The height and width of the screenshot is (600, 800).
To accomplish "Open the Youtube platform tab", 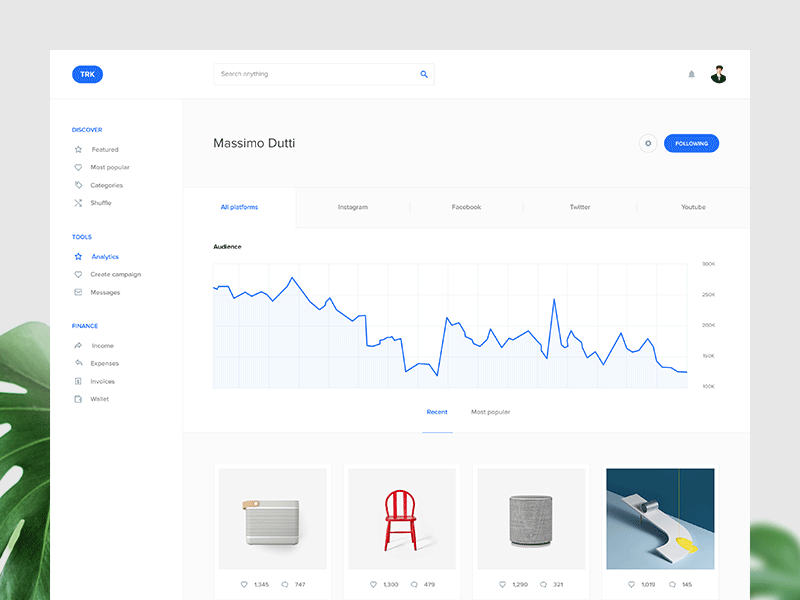I will point(693,207).
